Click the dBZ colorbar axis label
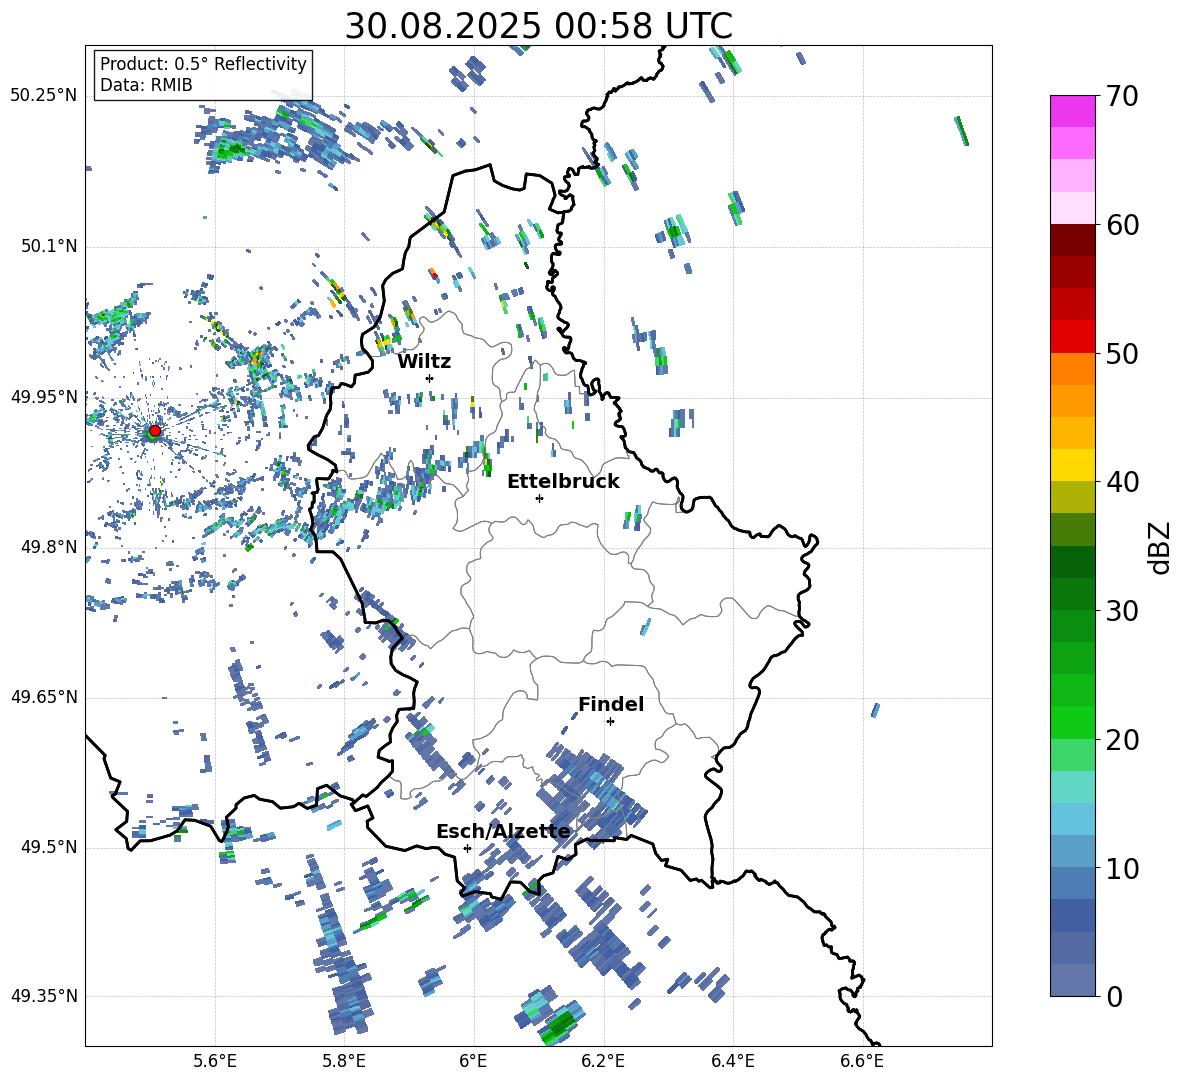Viewport: 1184px width, 1081px height. pyautogui.click(x=1161, y=547)
